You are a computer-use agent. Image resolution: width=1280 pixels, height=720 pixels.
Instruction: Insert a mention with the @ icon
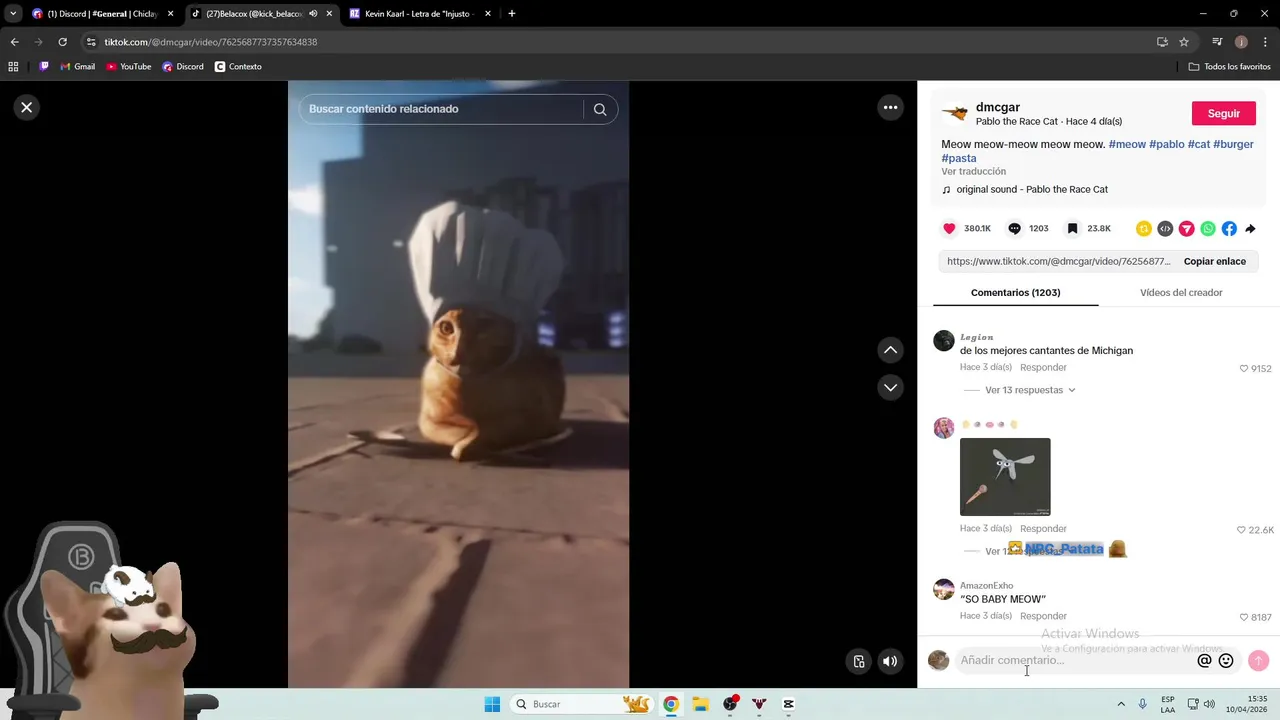[1204, 660]
